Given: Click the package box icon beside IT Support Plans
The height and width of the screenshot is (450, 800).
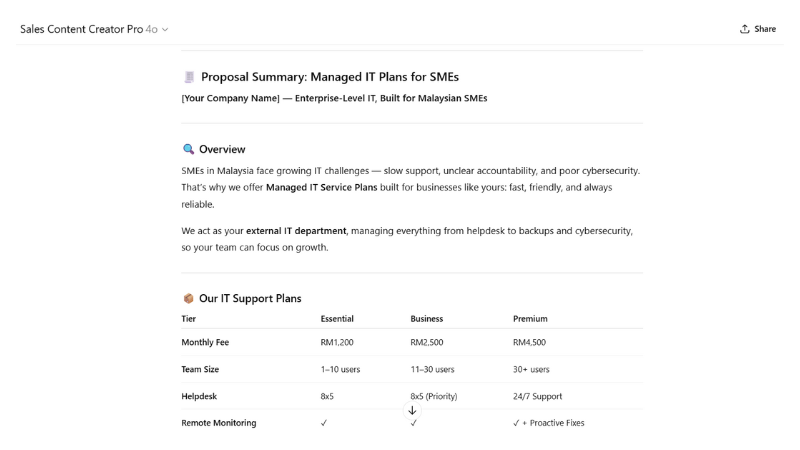Looking at the screenshot, I should point(188,298).
